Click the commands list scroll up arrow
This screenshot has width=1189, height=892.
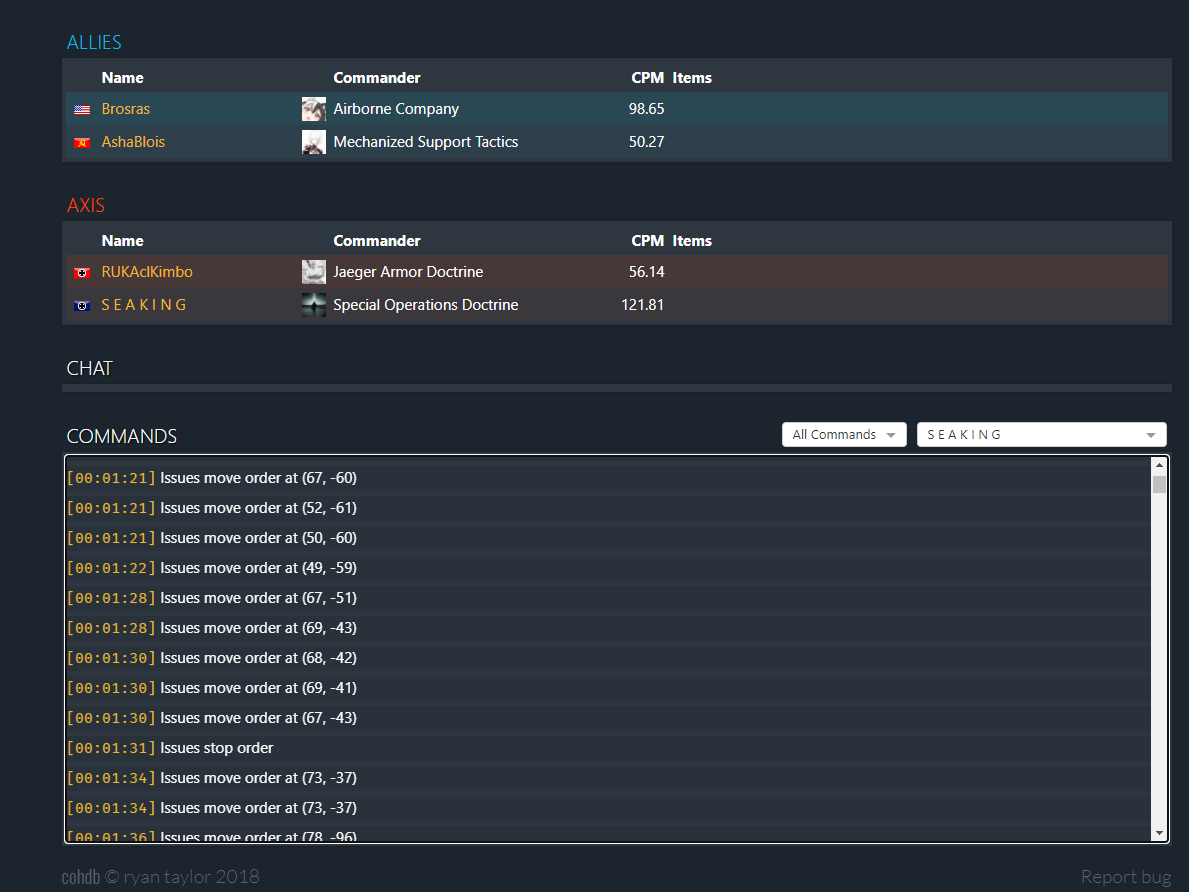click(1159, 465)
